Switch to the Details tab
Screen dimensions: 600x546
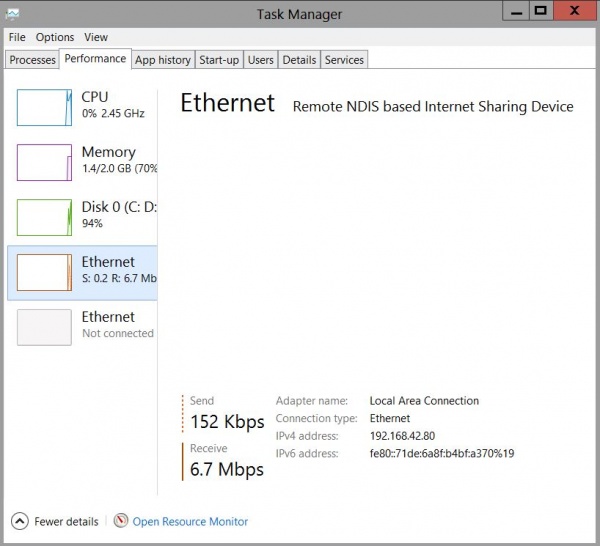299,60
